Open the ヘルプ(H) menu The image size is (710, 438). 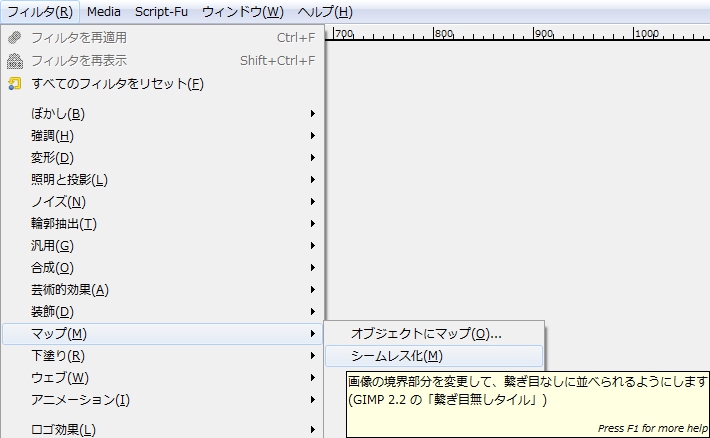point(325,12)
